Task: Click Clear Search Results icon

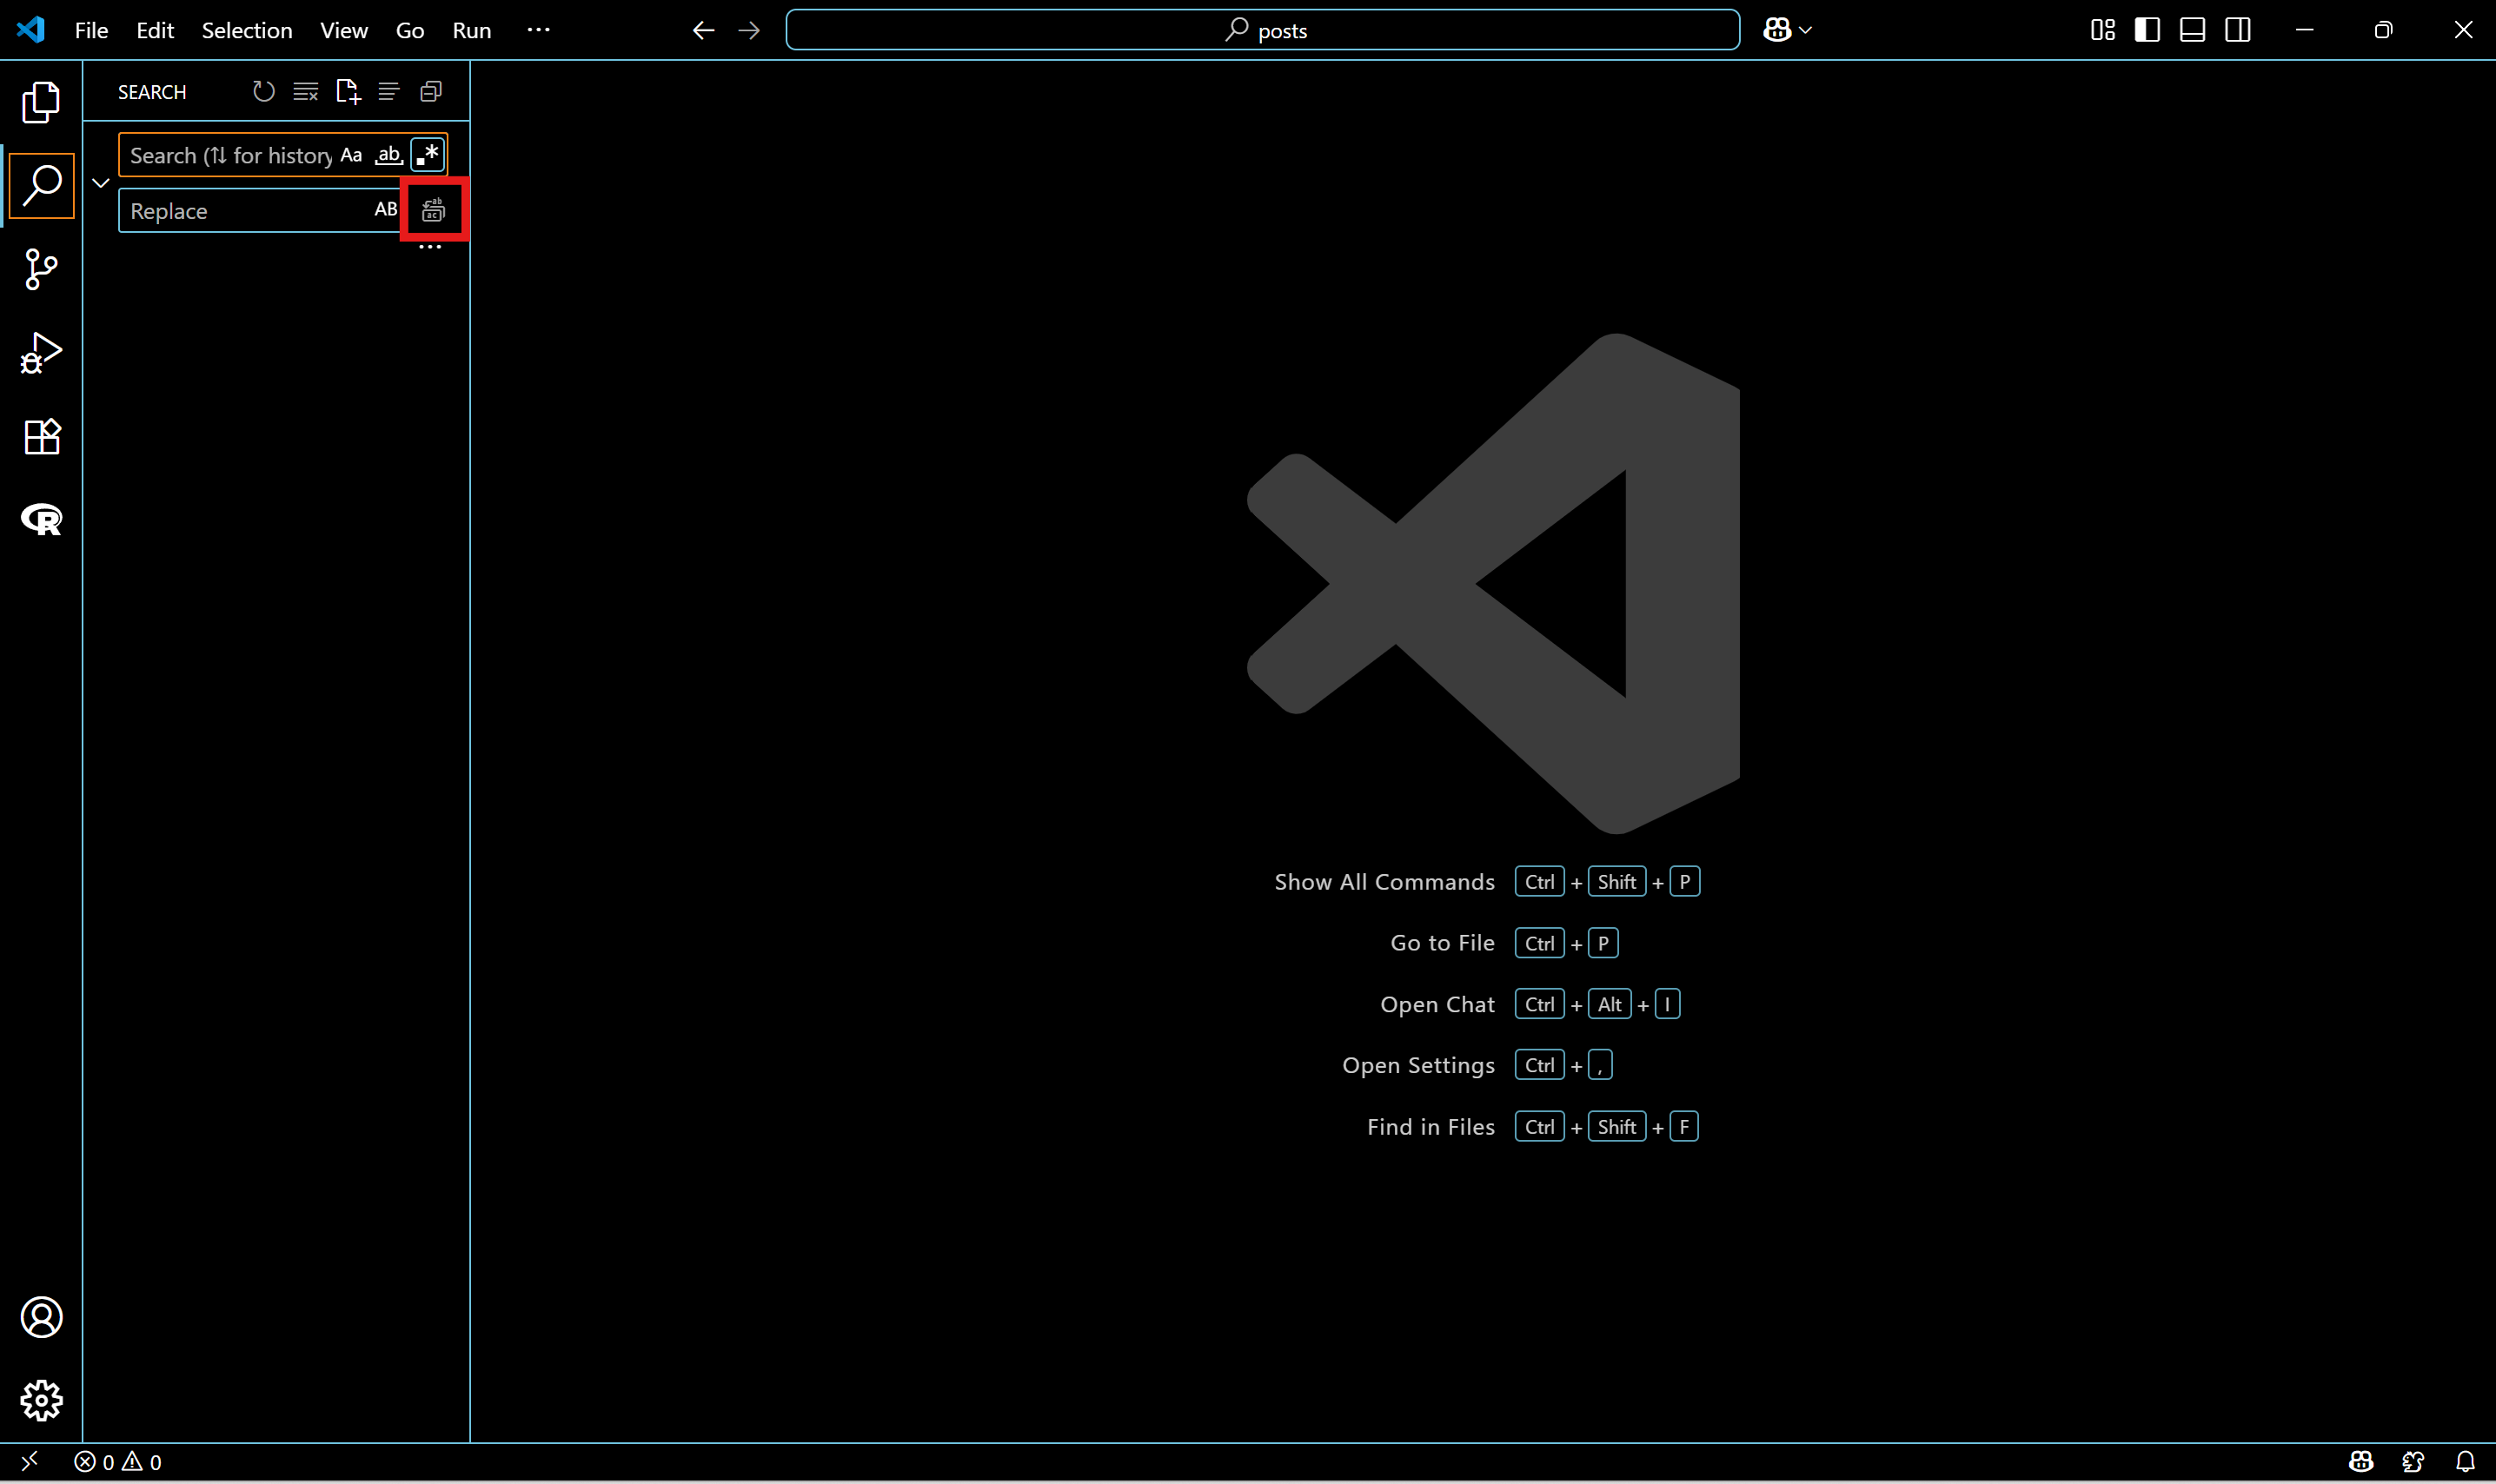Action: 305,92
